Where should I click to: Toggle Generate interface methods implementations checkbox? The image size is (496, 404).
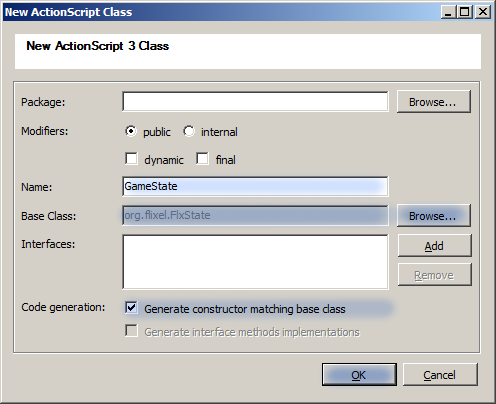pos(131,331)
